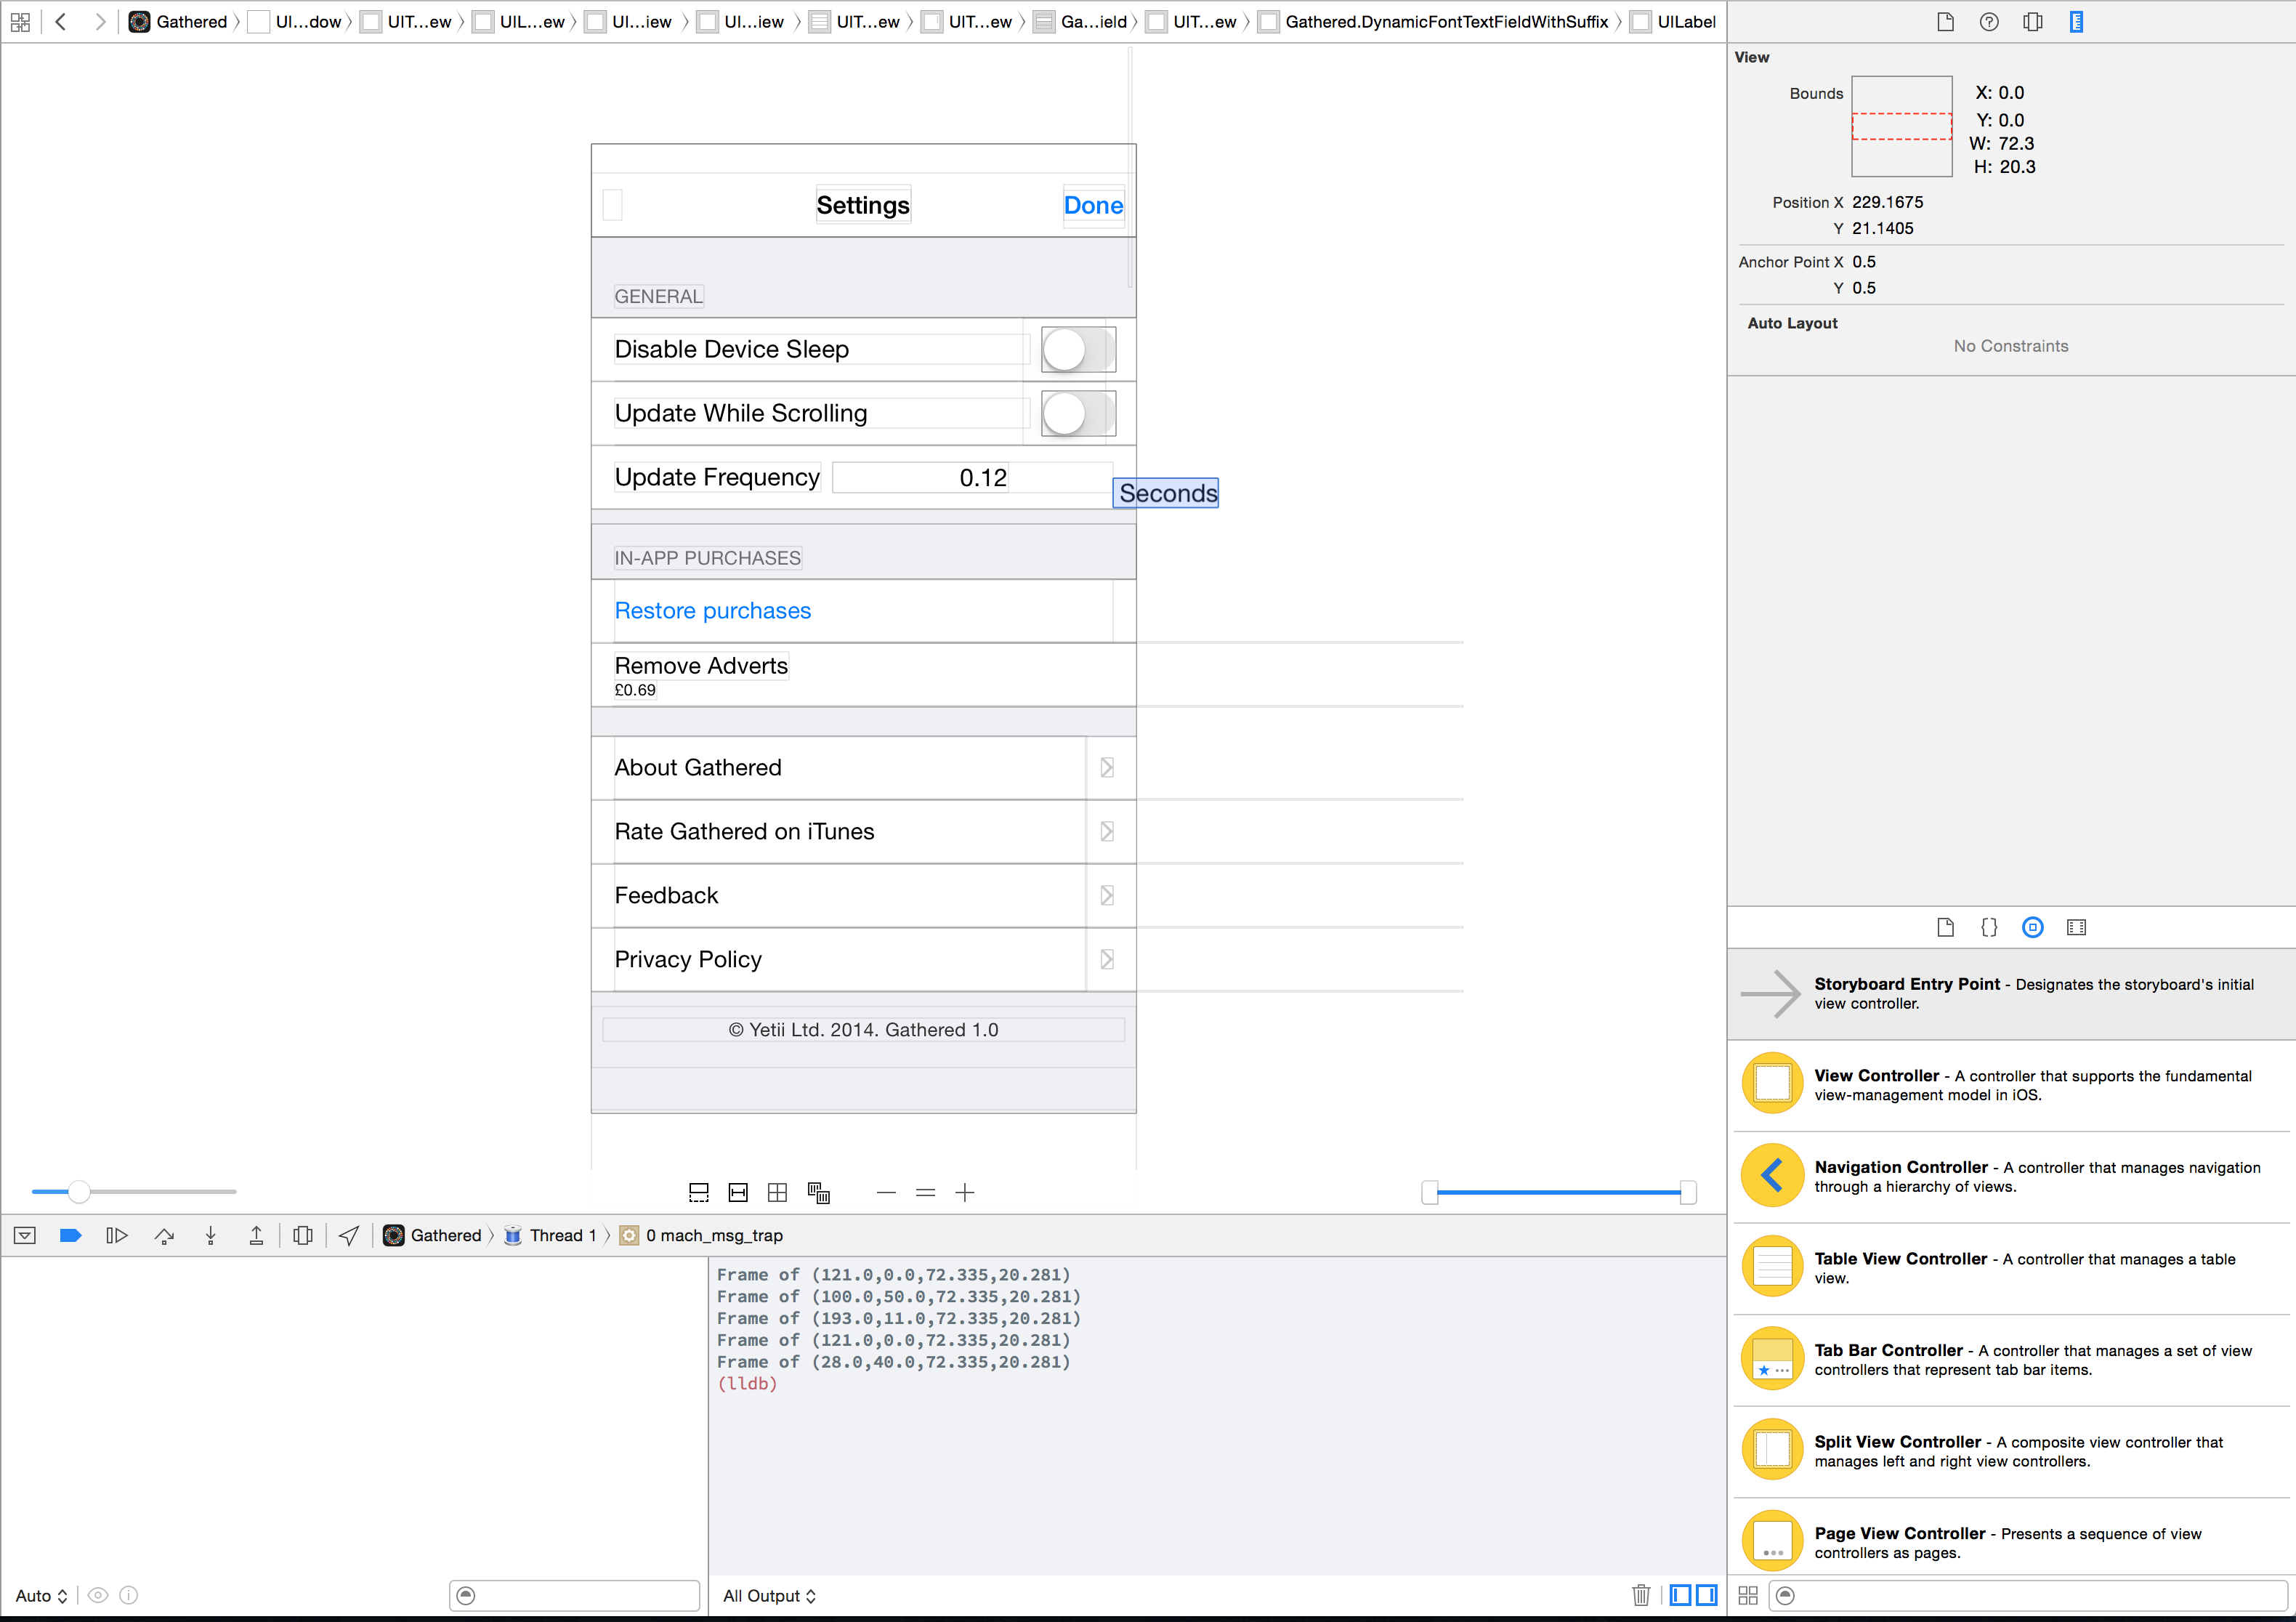Screen dimensions: 2296x1622
Task: Clear console with the trash icon
Action: (1640, 1595)
